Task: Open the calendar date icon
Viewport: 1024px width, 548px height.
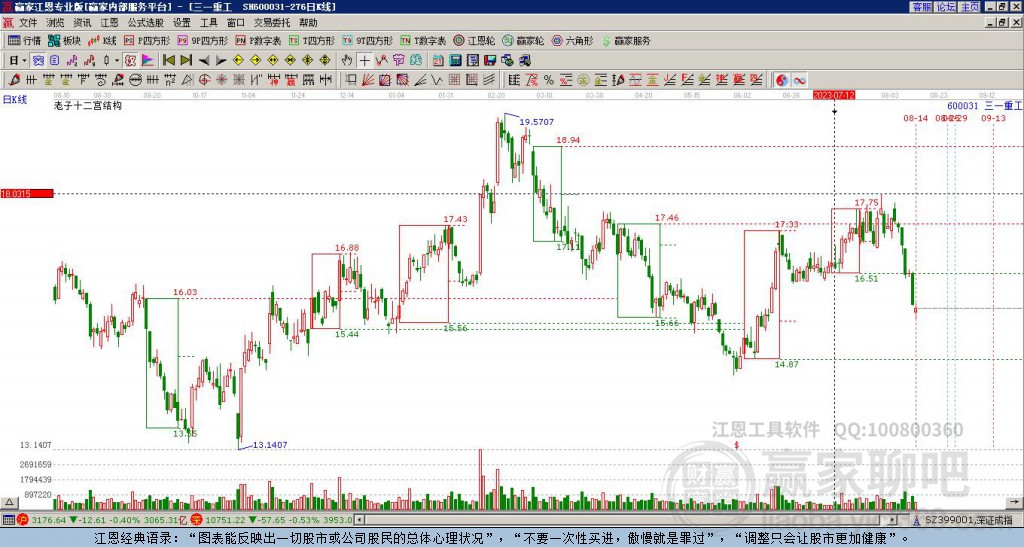Action: [438, 61]
